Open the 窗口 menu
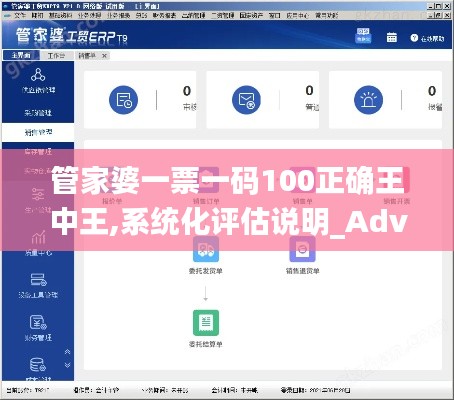Viewport: 454px width, 400px height. point(274,15)
